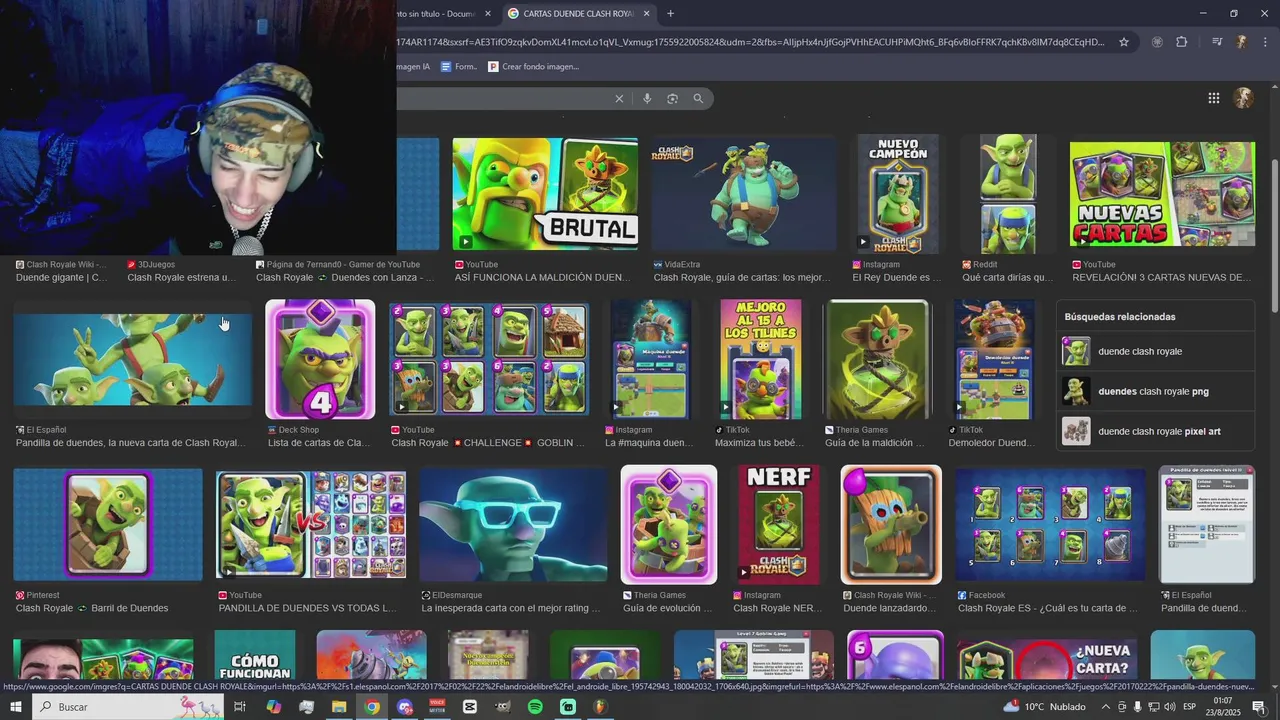Image resolution: width=1280 pixels, height=720 pixels.
Task: Open the Chrome profile avatar in toolbar
Action: pyautogui.click(x=1241, y=42)
